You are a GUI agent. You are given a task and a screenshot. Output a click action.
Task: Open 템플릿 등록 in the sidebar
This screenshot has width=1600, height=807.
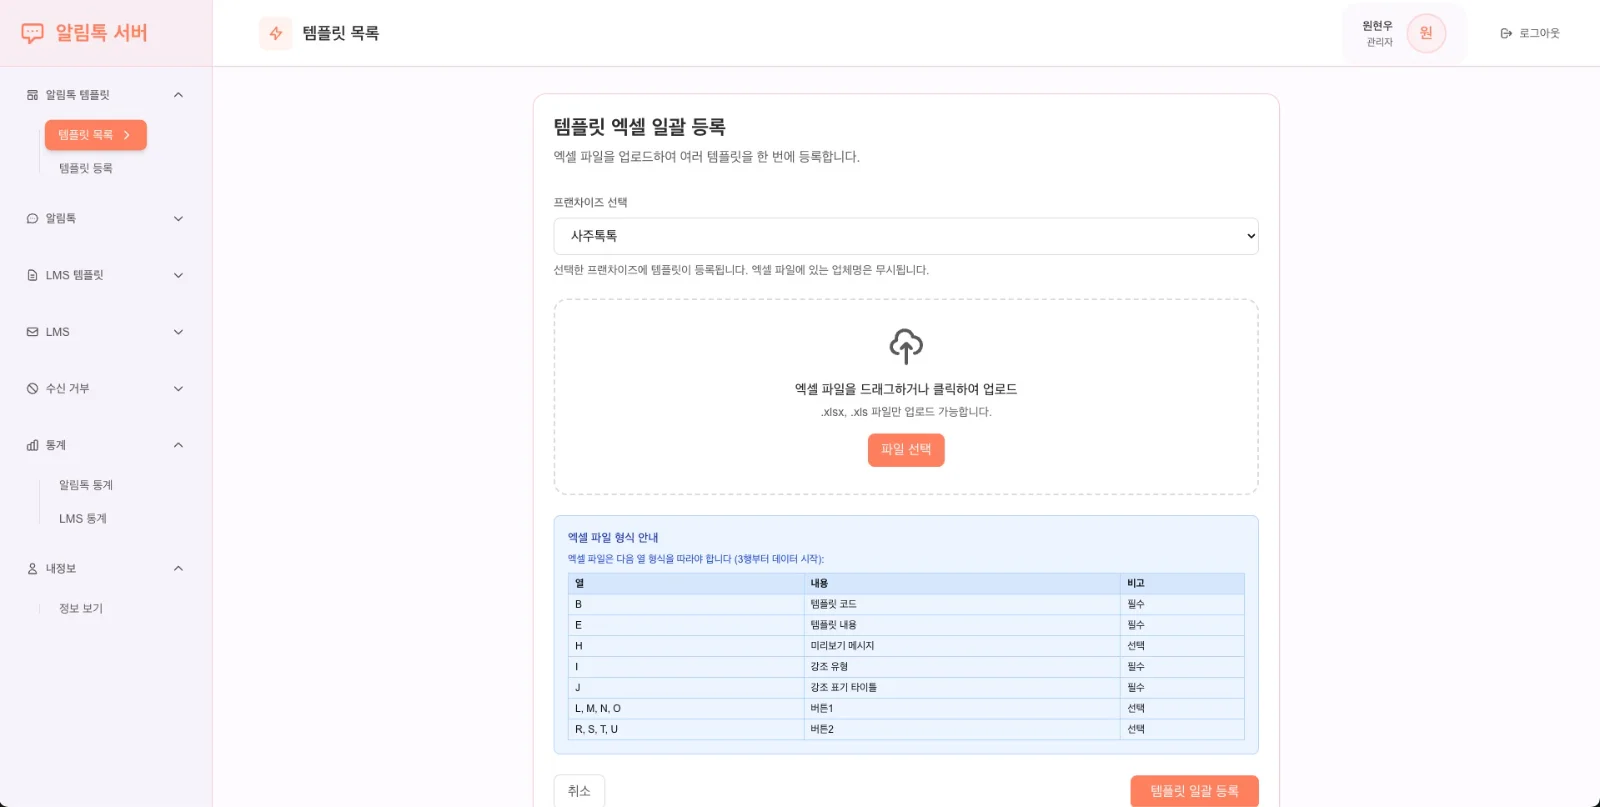coord(86,168)
